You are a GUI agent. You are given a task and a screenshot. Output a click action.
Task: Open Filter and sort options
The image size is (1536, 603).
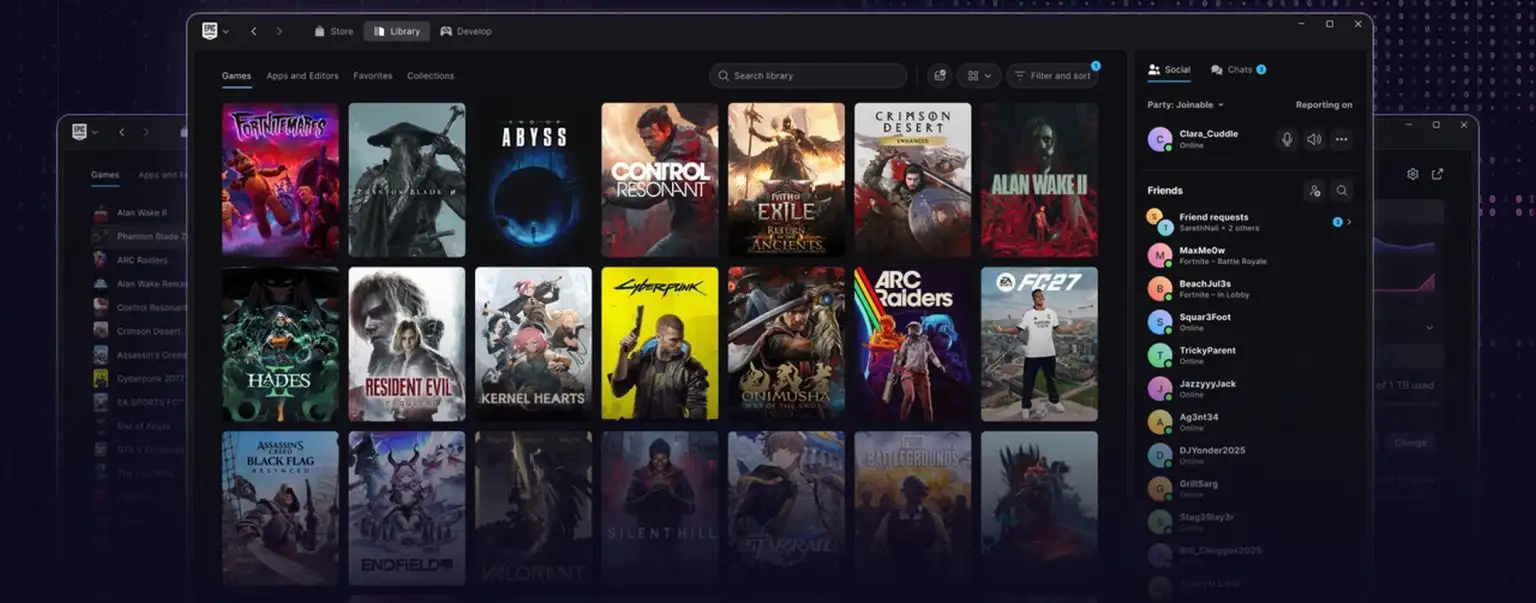[1052, 76]
